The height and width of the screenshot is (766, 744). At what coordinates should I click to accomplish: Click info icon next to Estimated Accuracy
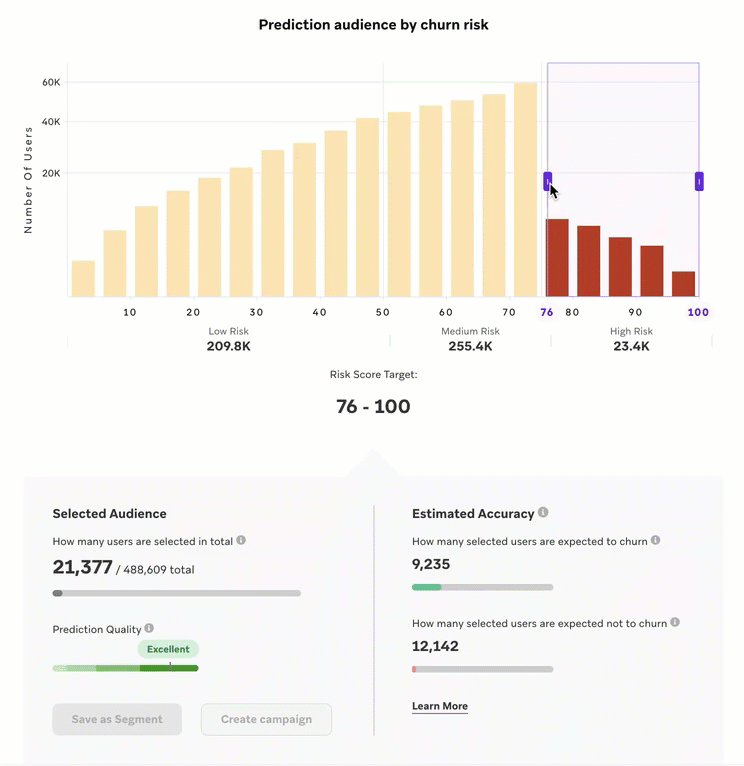[x=543, y=512]
